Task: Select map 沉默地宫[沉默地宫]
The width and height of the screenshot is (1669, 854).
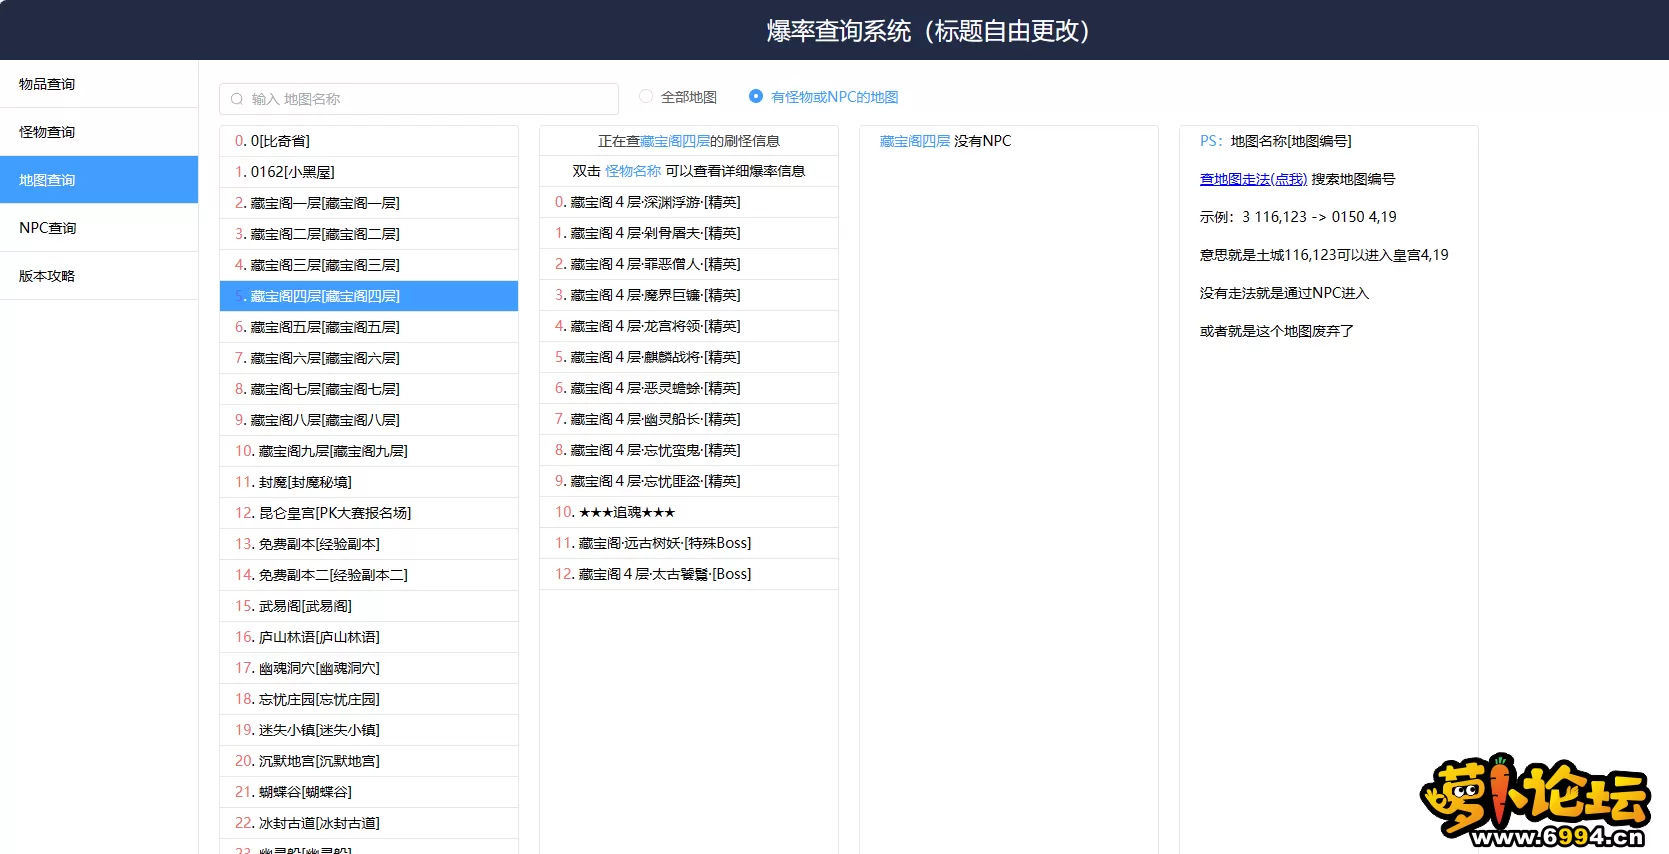Action: [x=369, y=761]
